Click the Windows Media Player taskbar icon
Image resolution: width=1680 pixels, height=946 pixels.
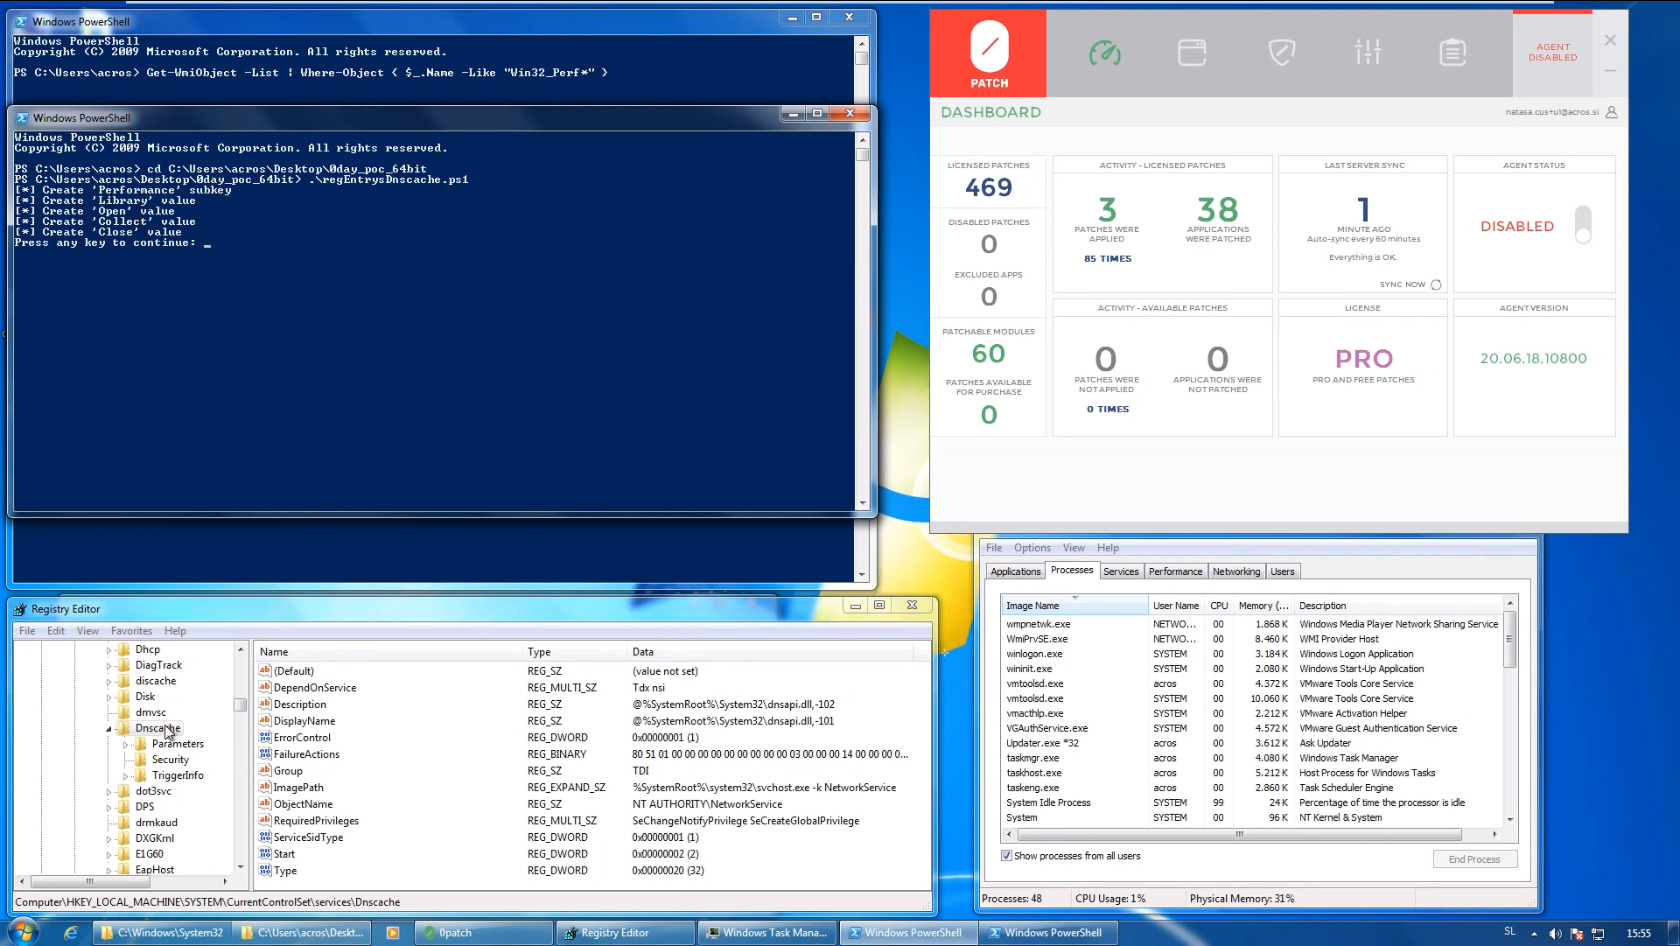[393, 933]
